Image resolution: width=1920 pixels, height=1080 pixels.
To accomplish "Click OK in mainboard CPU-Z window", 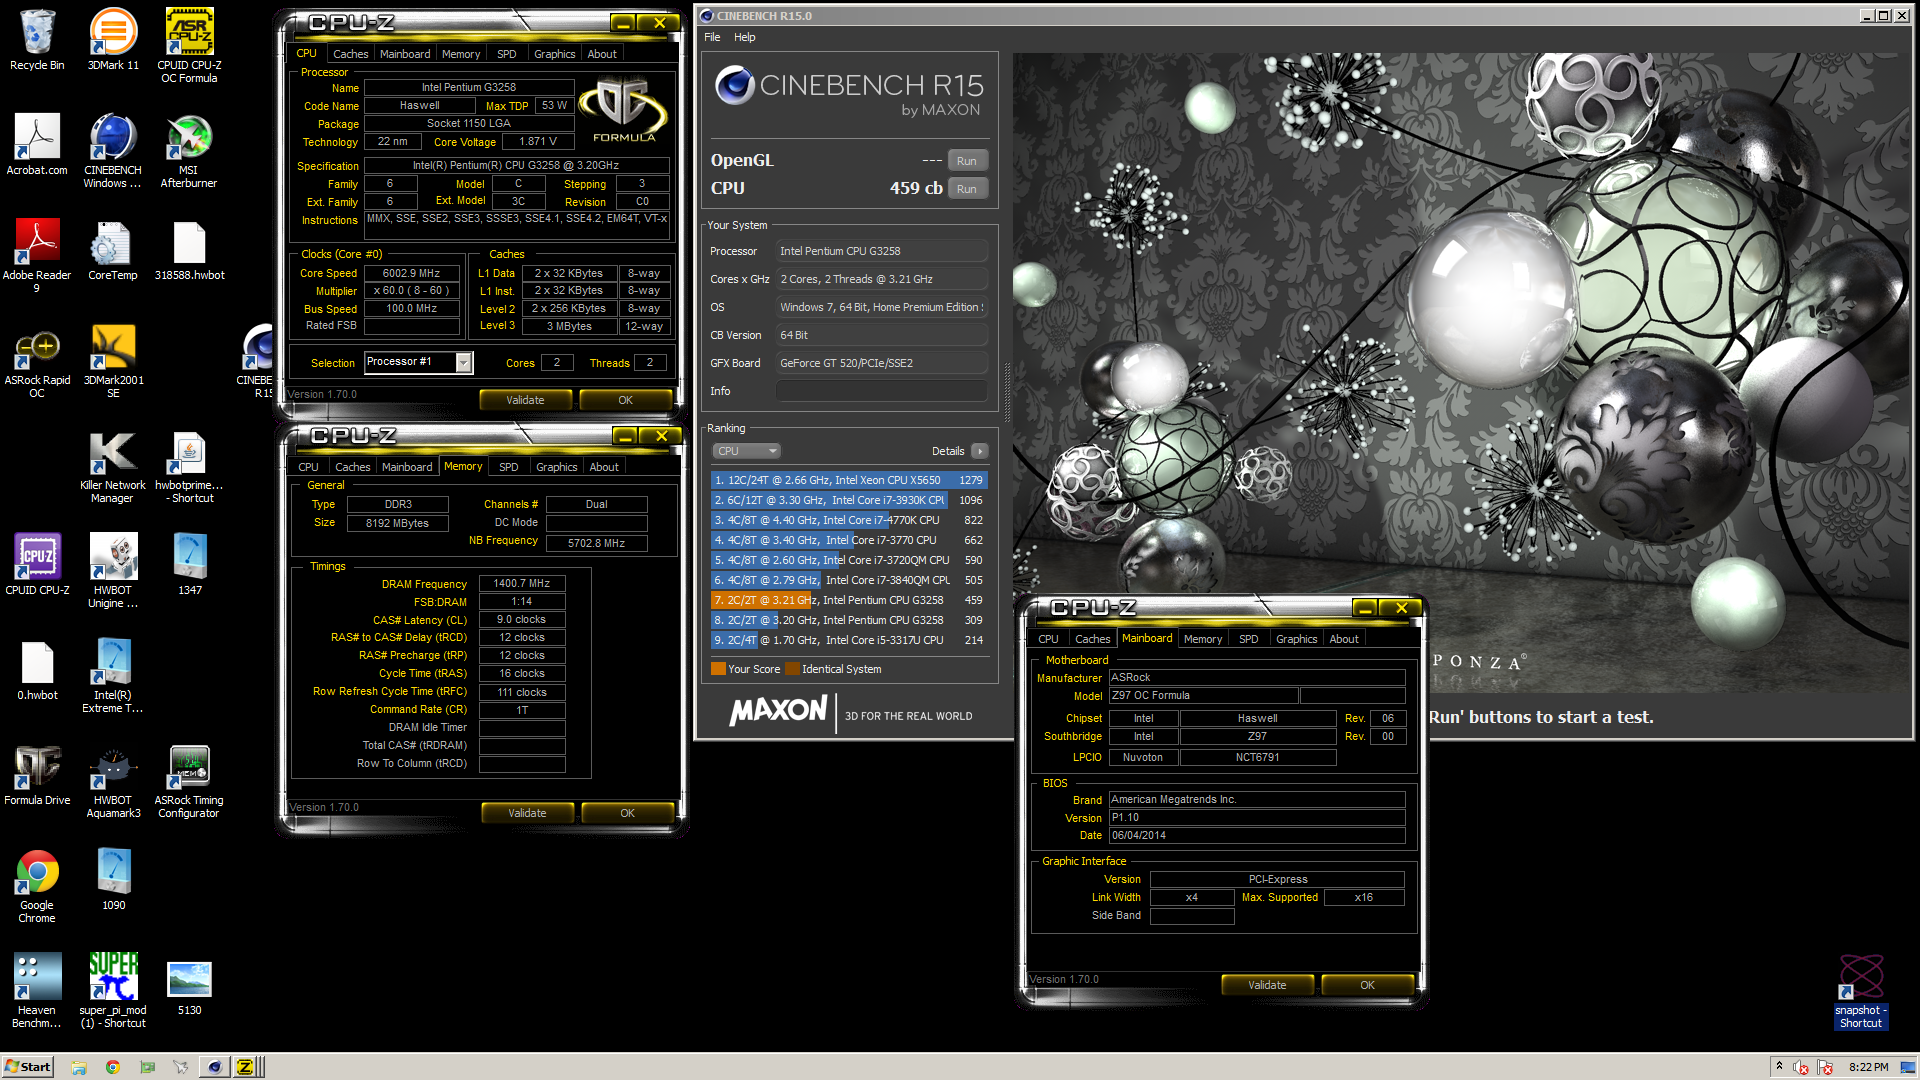I will click(1367, 985).
